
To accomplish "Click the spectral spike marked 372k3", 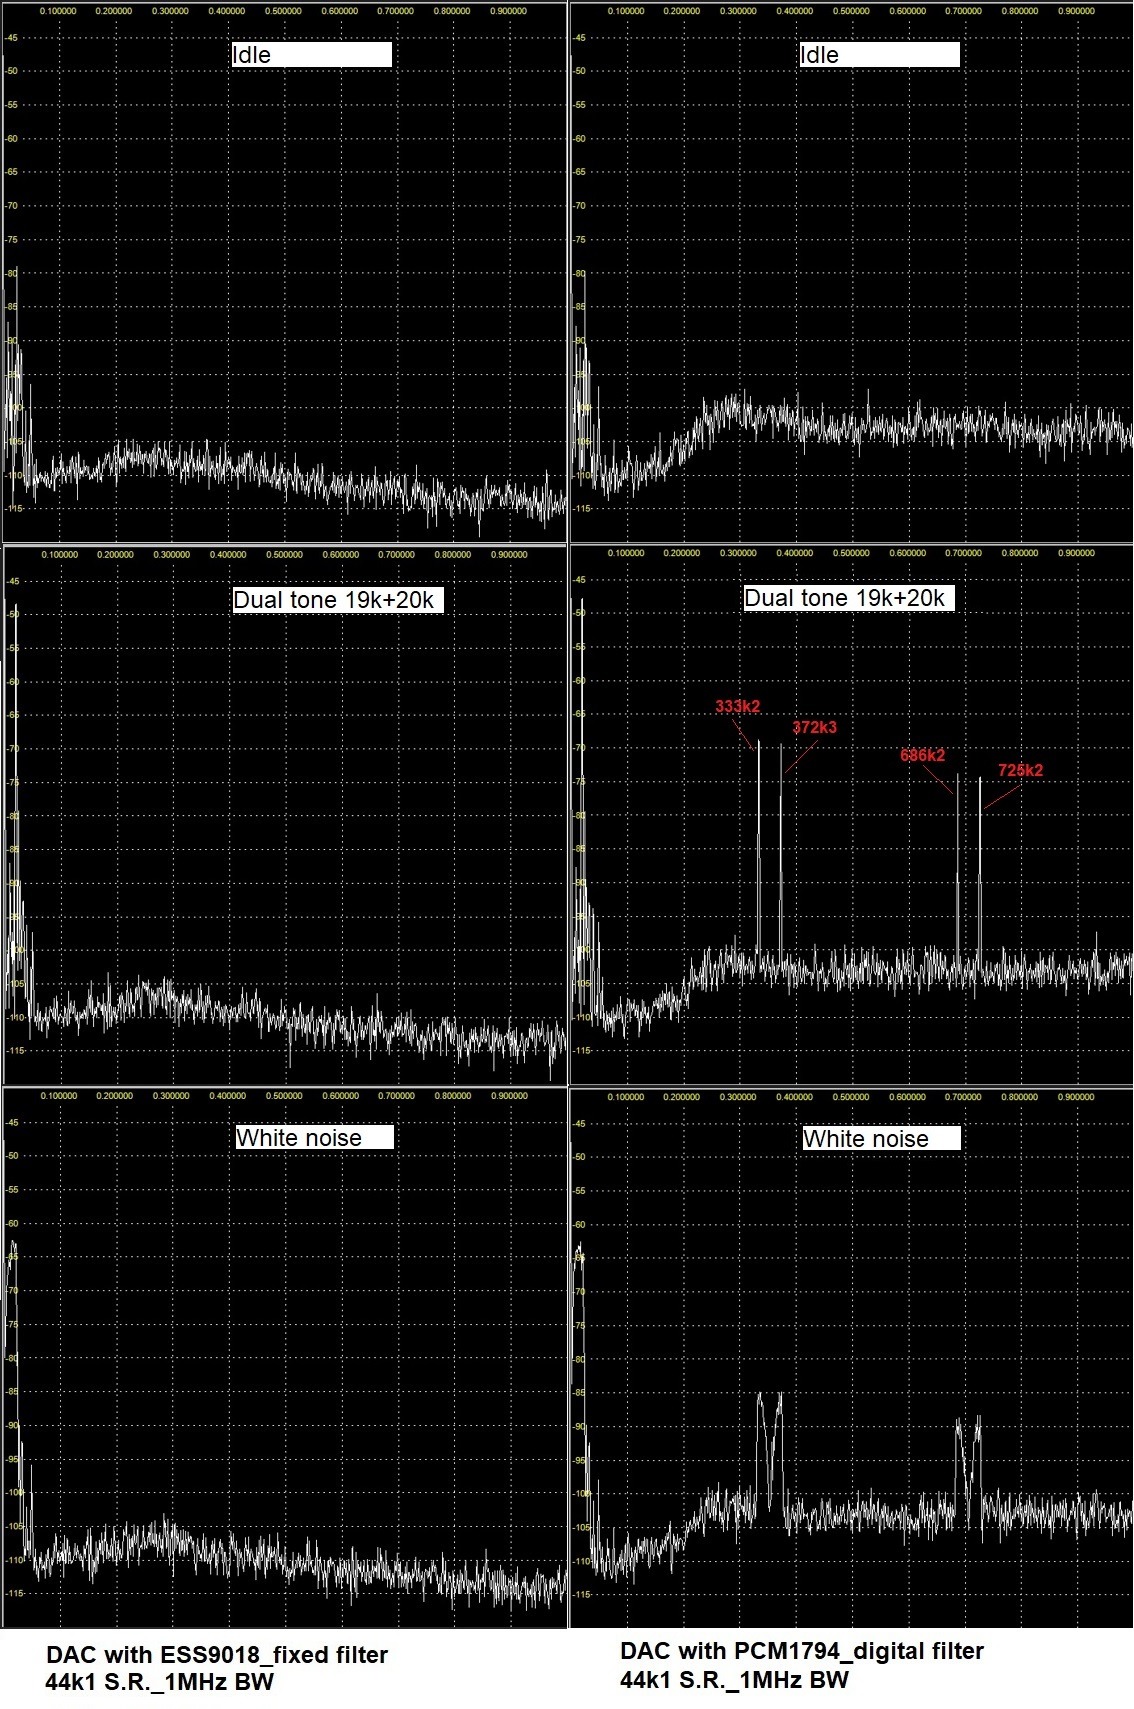I will [781, 855].
